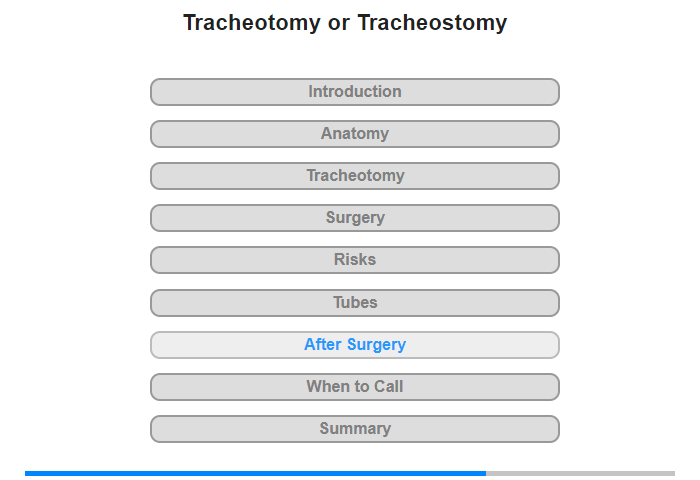This screenshot has height=480, width=700.
Task: Open the When to Call section
Action: [x=354, y=387]
